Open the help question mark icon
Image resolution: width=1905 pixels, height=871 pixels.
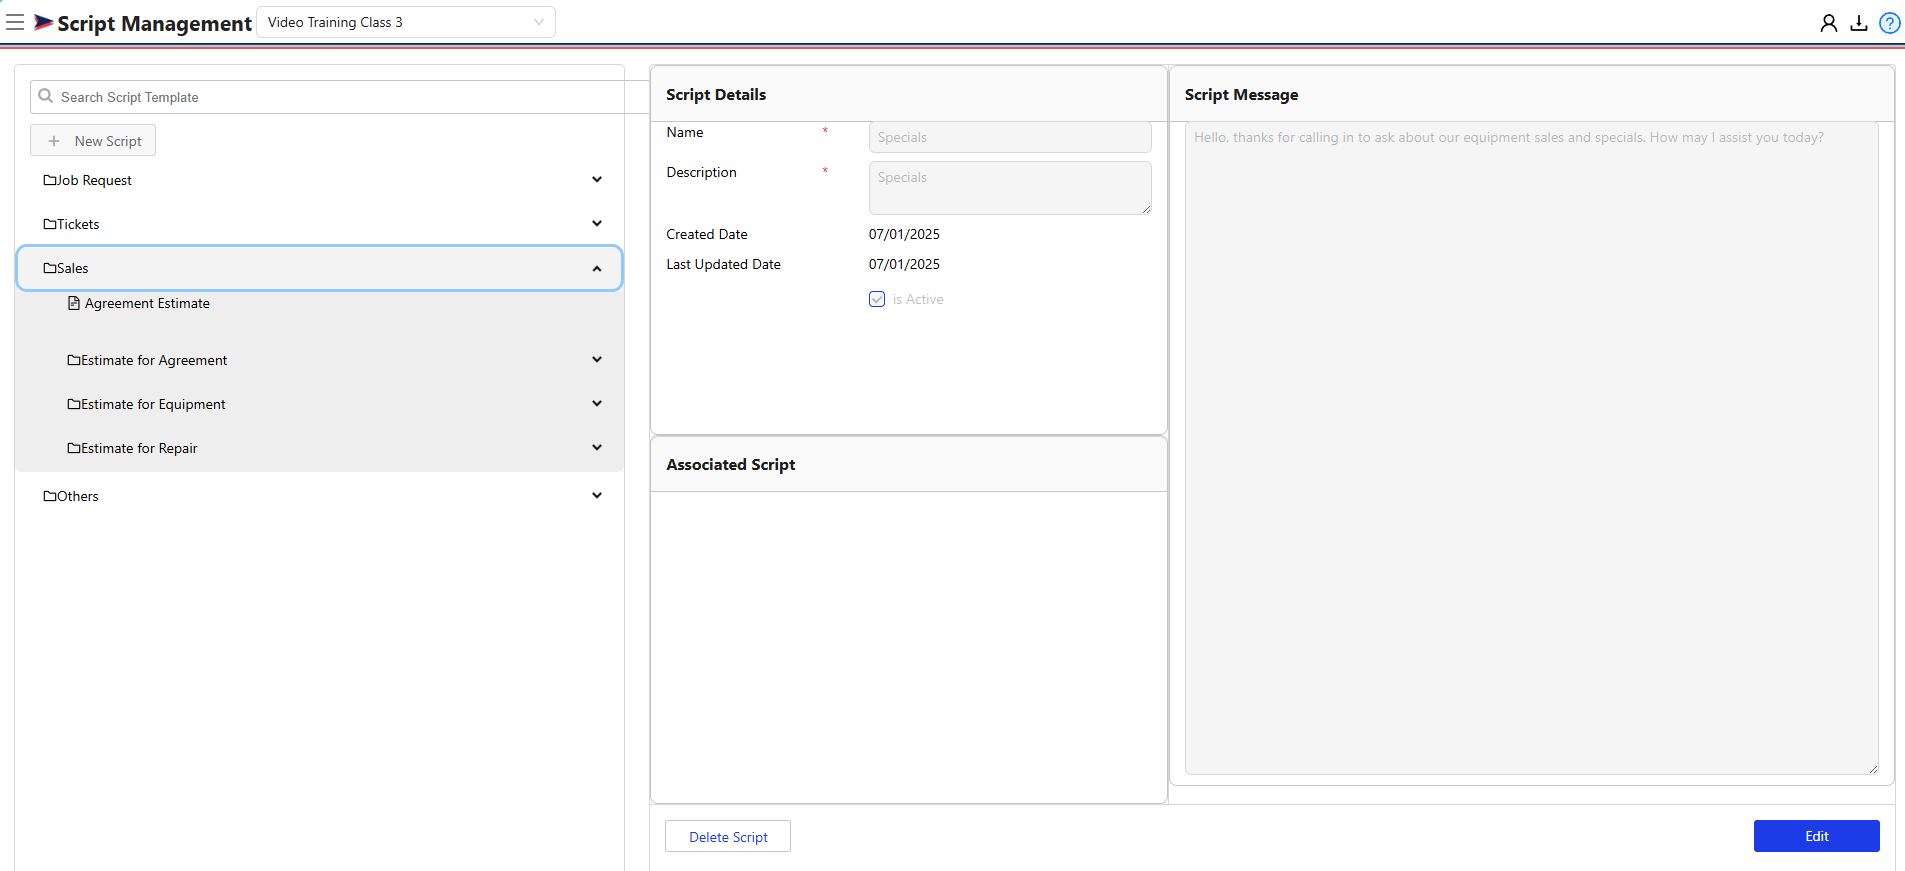point(1890,23)
